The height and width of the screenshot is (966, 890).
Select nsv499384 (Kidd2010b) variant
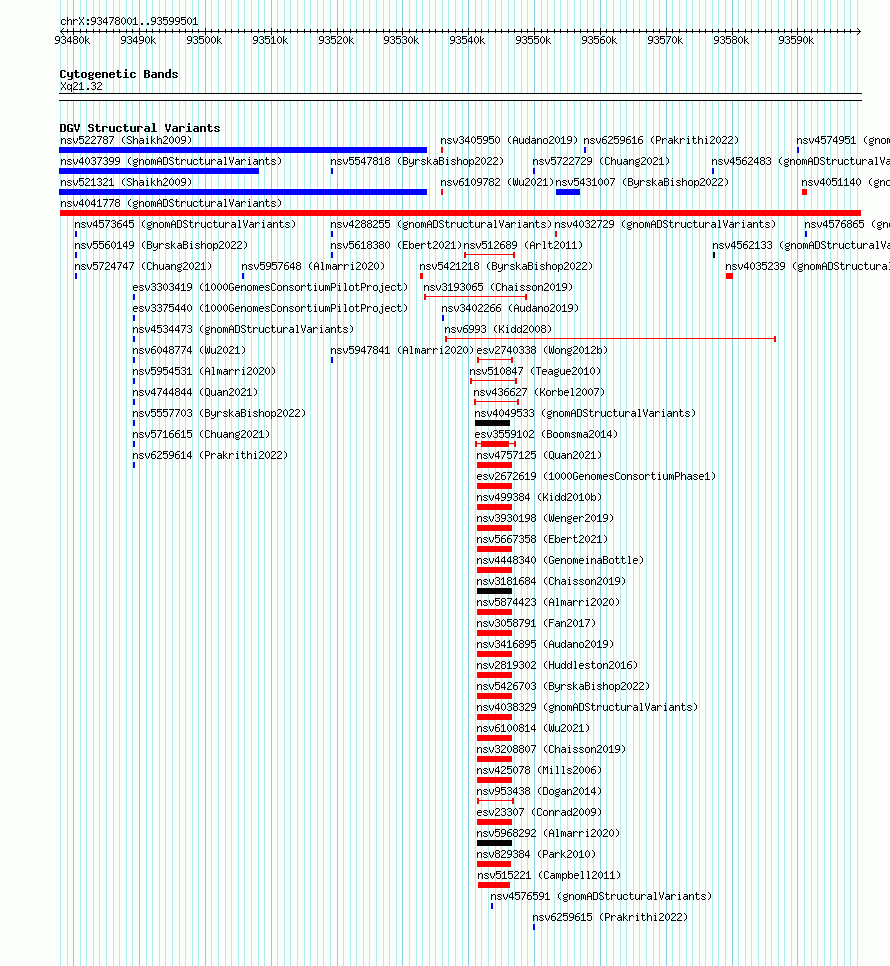coord(539,497)
